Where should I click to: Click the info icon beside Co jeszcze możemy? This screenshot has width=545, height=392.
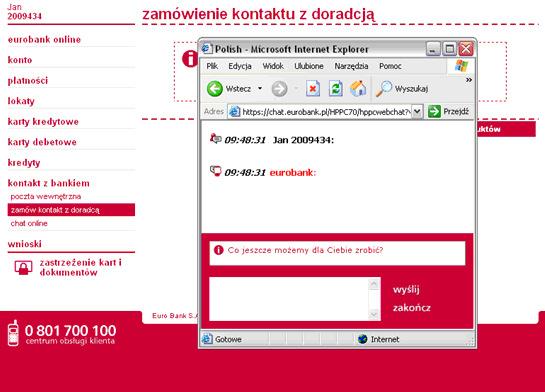click(x=218, y=250)
